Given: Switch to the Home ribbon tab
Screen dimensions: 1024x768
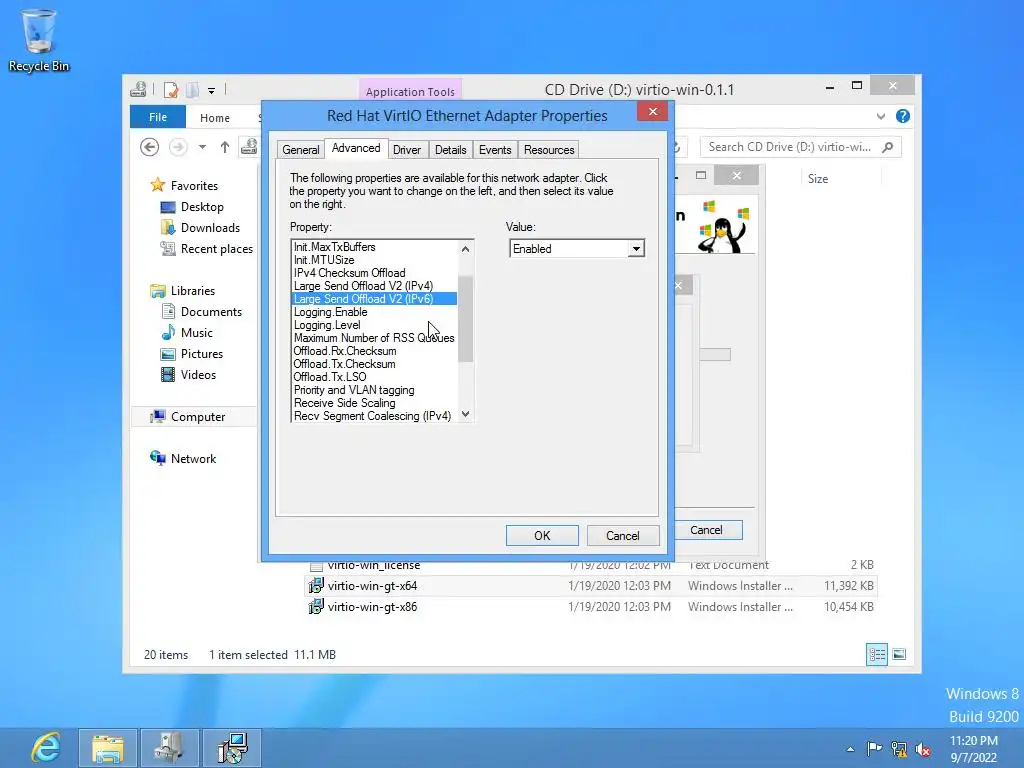Looking at the screenshot, I should (x=215, y=118).
